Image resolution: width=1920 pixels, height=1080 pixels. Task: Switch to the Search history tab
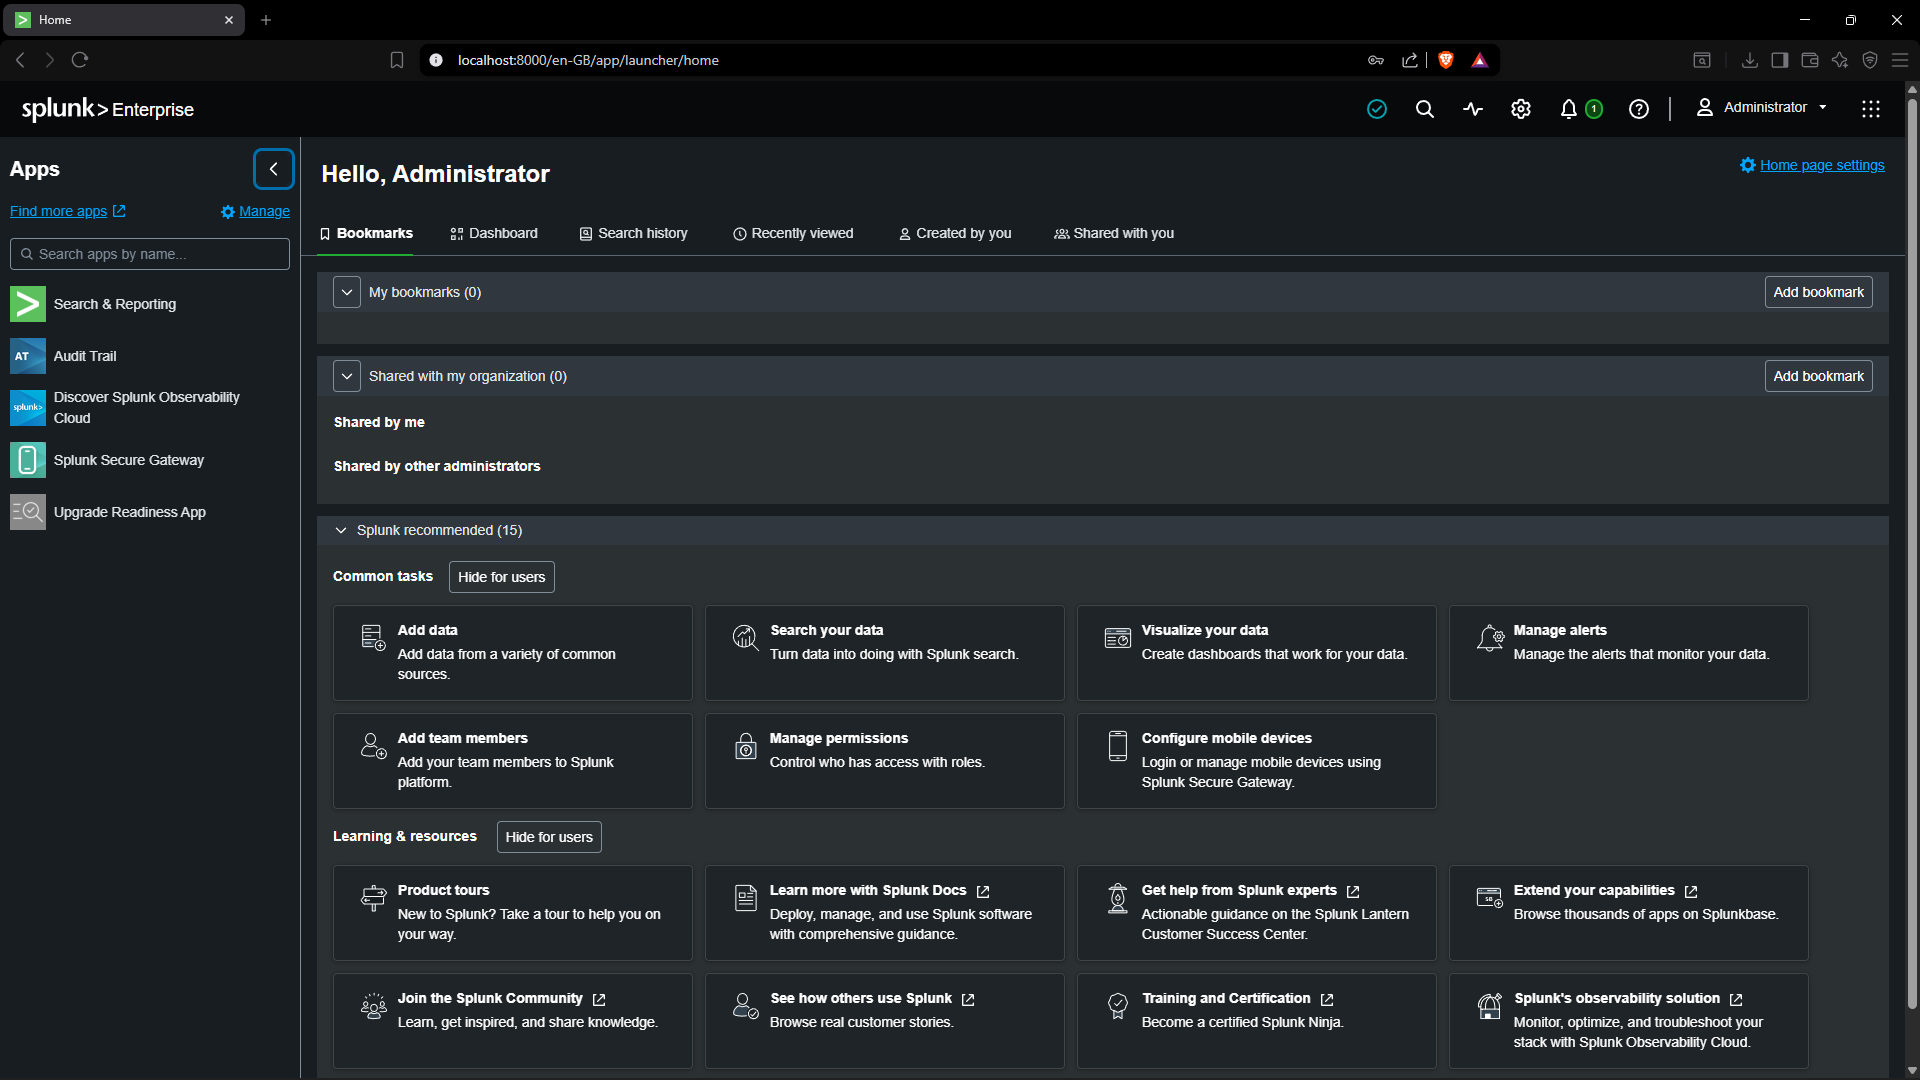tap(634, 233)
